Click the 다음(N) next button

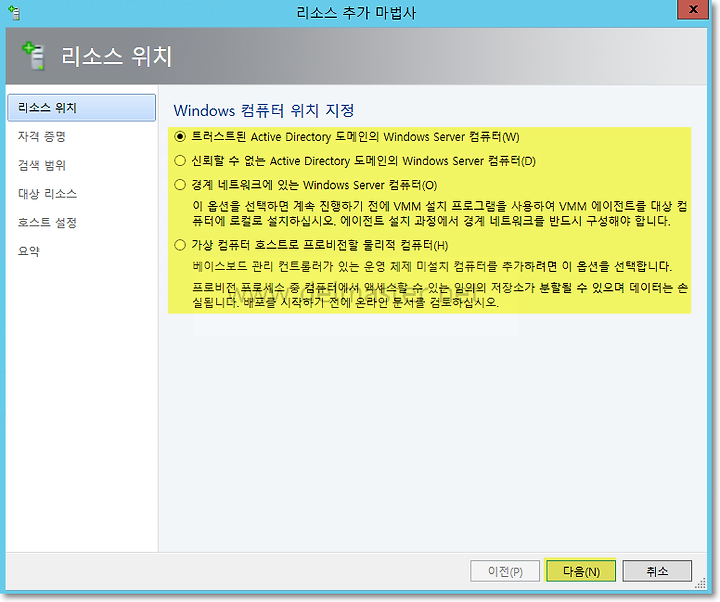pyautogui.click(x=581, y=571)
